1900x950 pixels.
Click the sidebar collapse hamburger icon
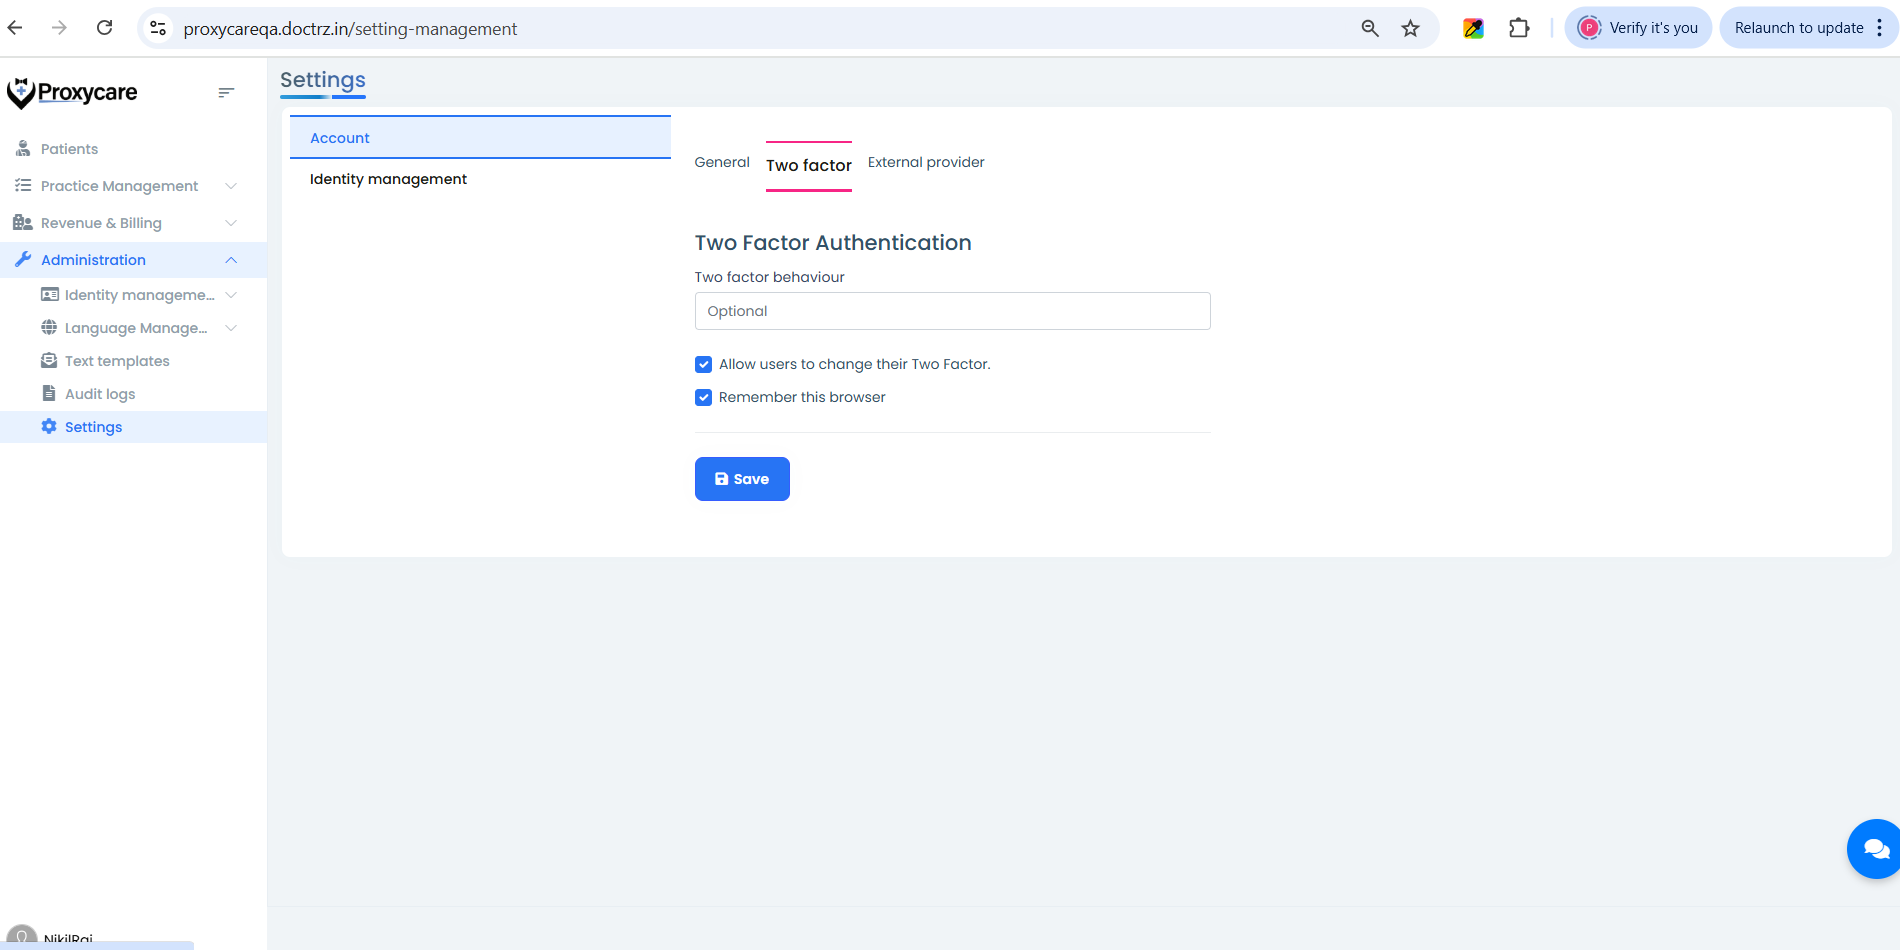(226, 93)
